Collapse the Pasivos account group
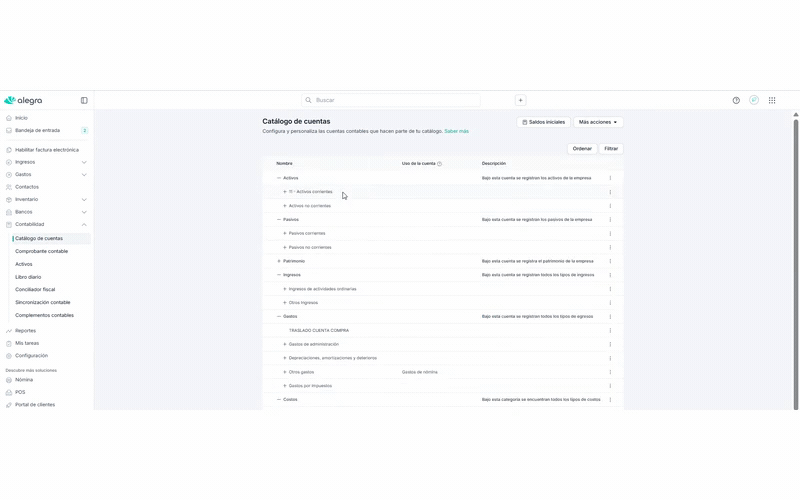 pyautogui.click(x=279, y=219)
